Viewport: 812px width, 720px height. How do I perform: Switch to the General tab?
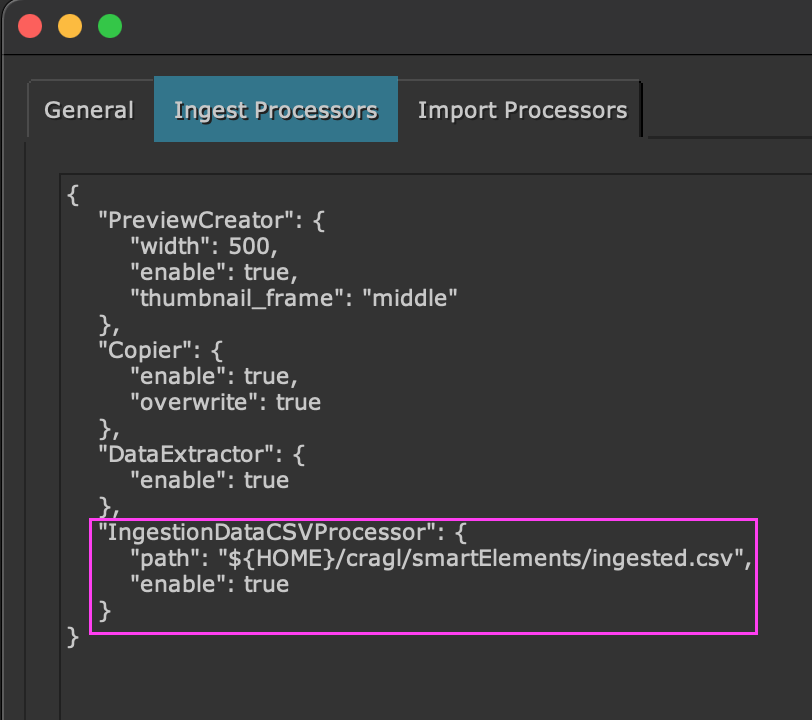[x=89, y=110]
